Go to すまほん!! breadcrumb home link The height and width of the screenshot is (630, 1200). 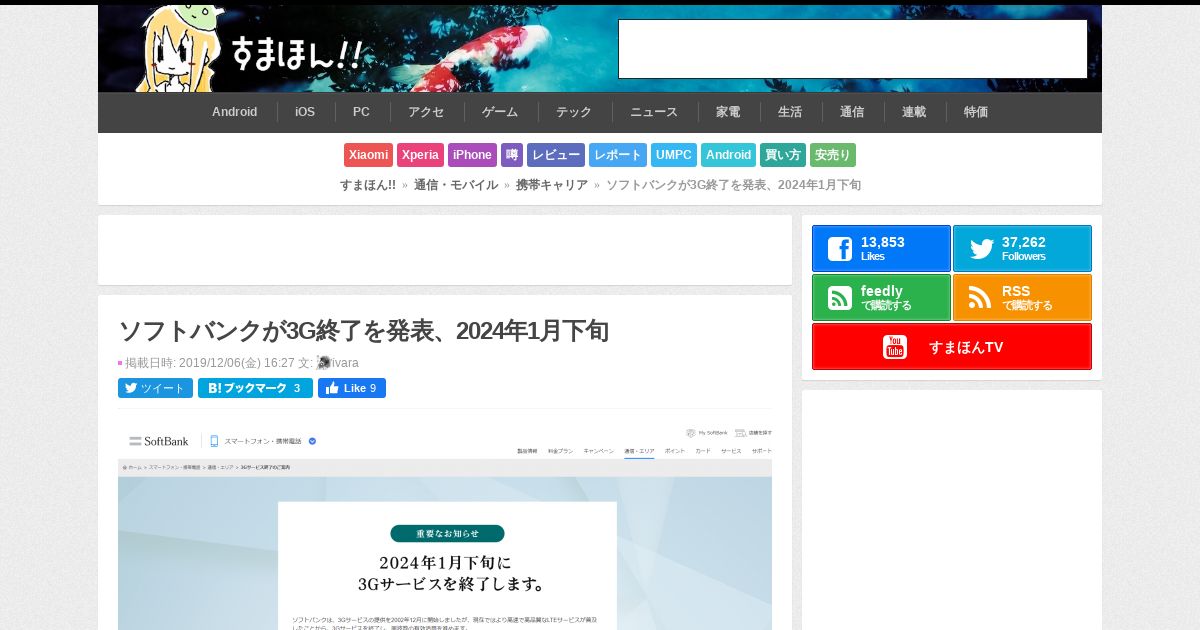[x=368, y=185]
